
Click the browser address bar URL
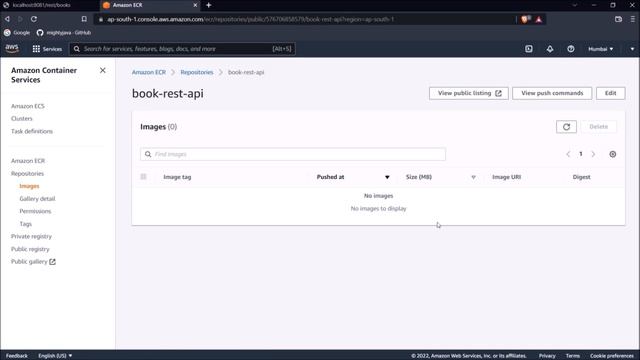250,19
